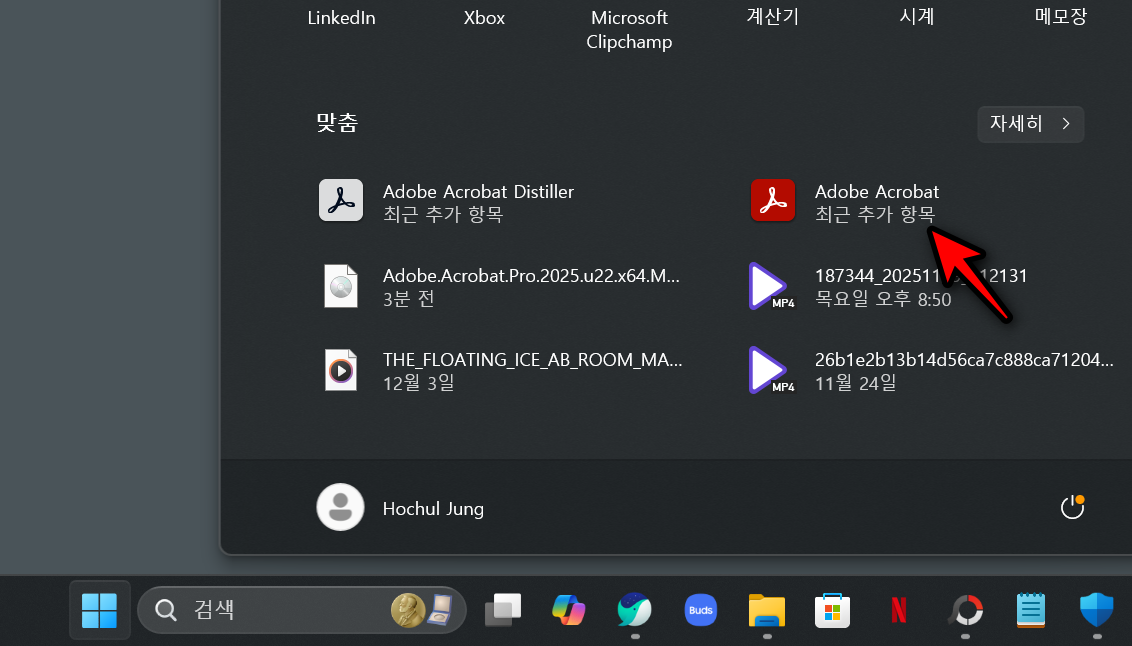Screen dimensions: 1132x646
Task: Launch Copilot from the taskbar
Action: point(569,610)
